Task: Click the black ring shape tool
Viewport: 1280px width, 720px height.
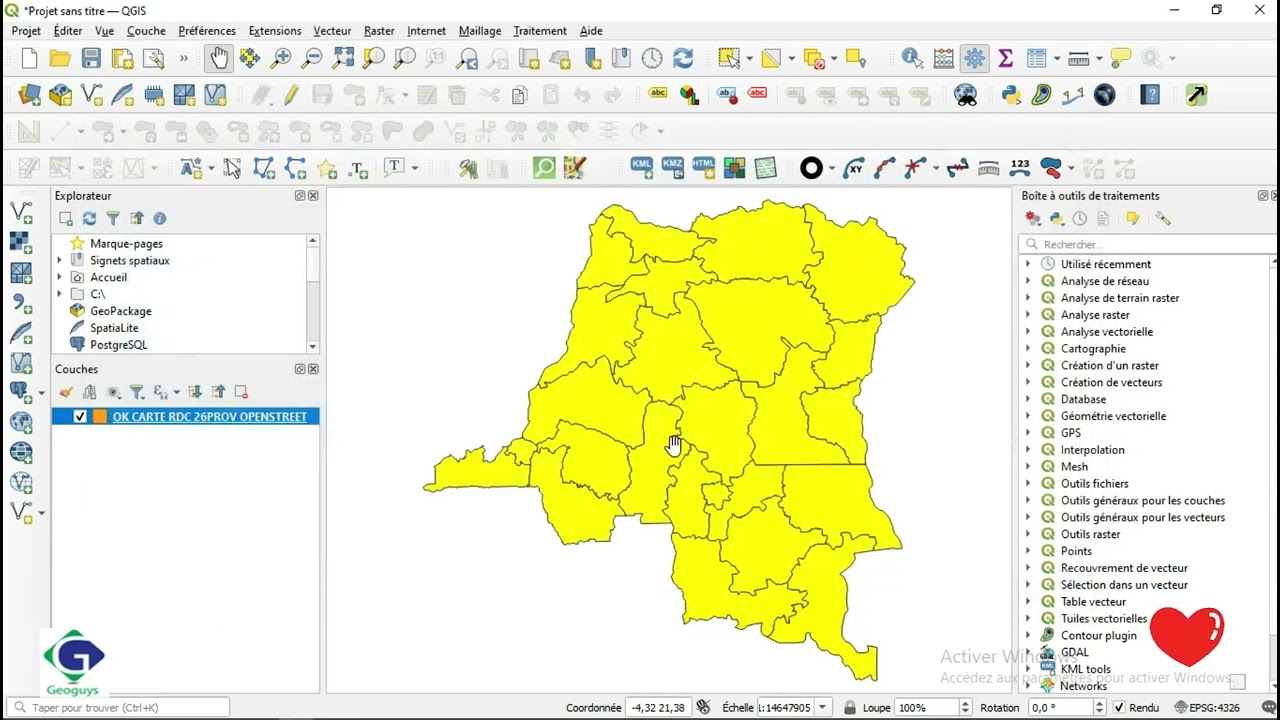Action: click(x=811, y=168)
